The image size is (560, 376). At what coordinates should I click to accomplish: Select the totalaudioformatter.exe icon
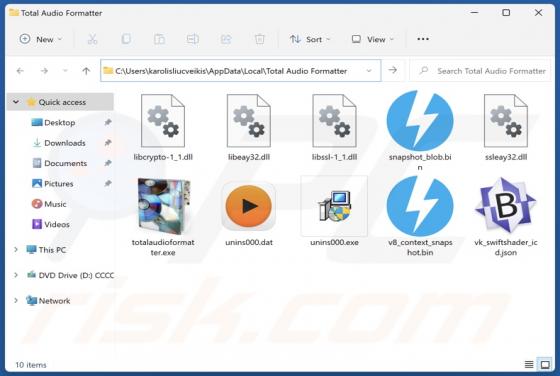(164, 206)
